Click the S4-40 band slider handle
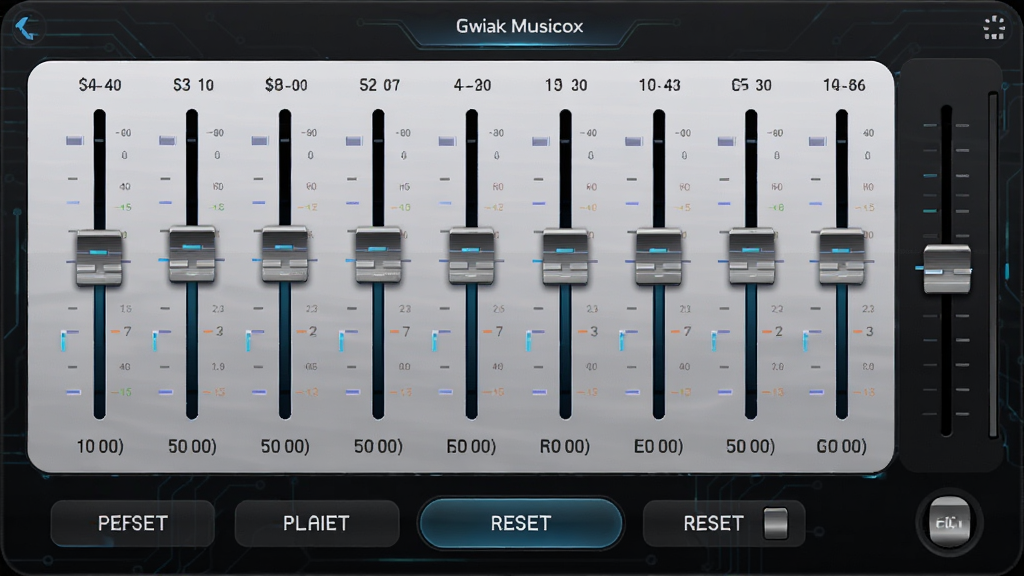Viewport: 1024px width, 576px height. [x=99, y=258]
